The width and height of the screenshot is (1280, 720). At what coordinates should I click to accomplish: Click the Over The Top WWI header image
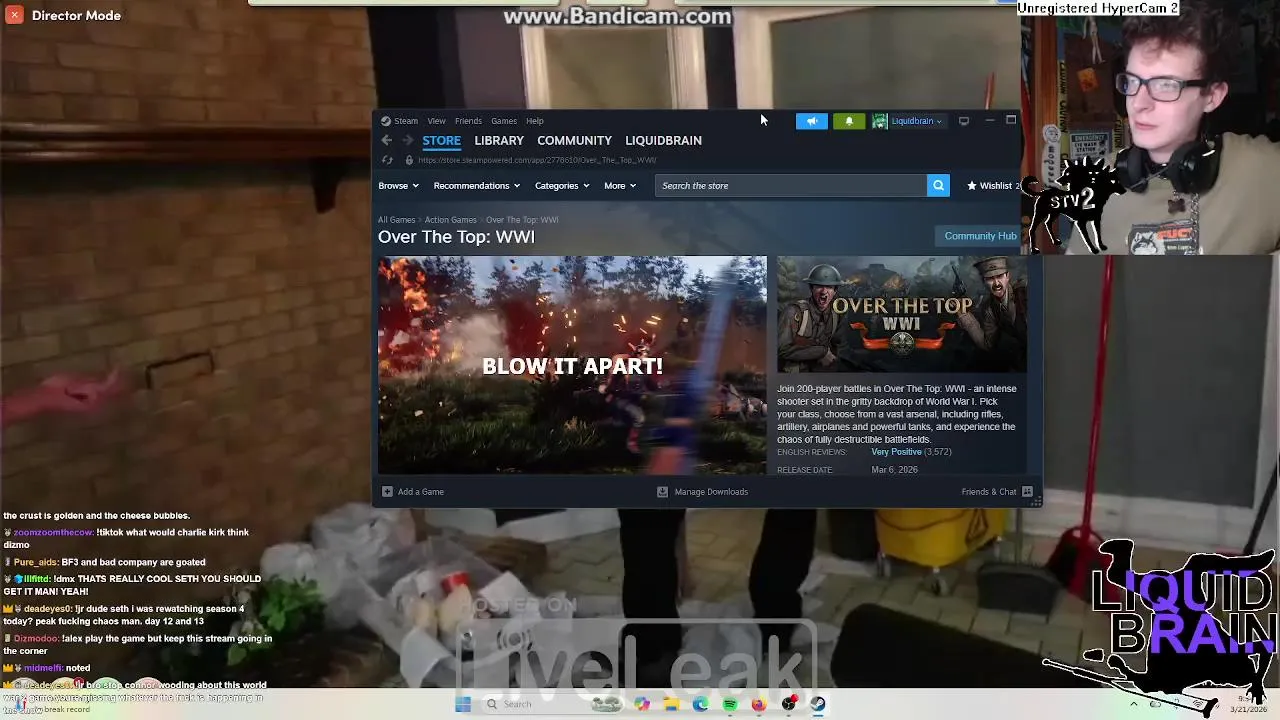tap(902, 314)
